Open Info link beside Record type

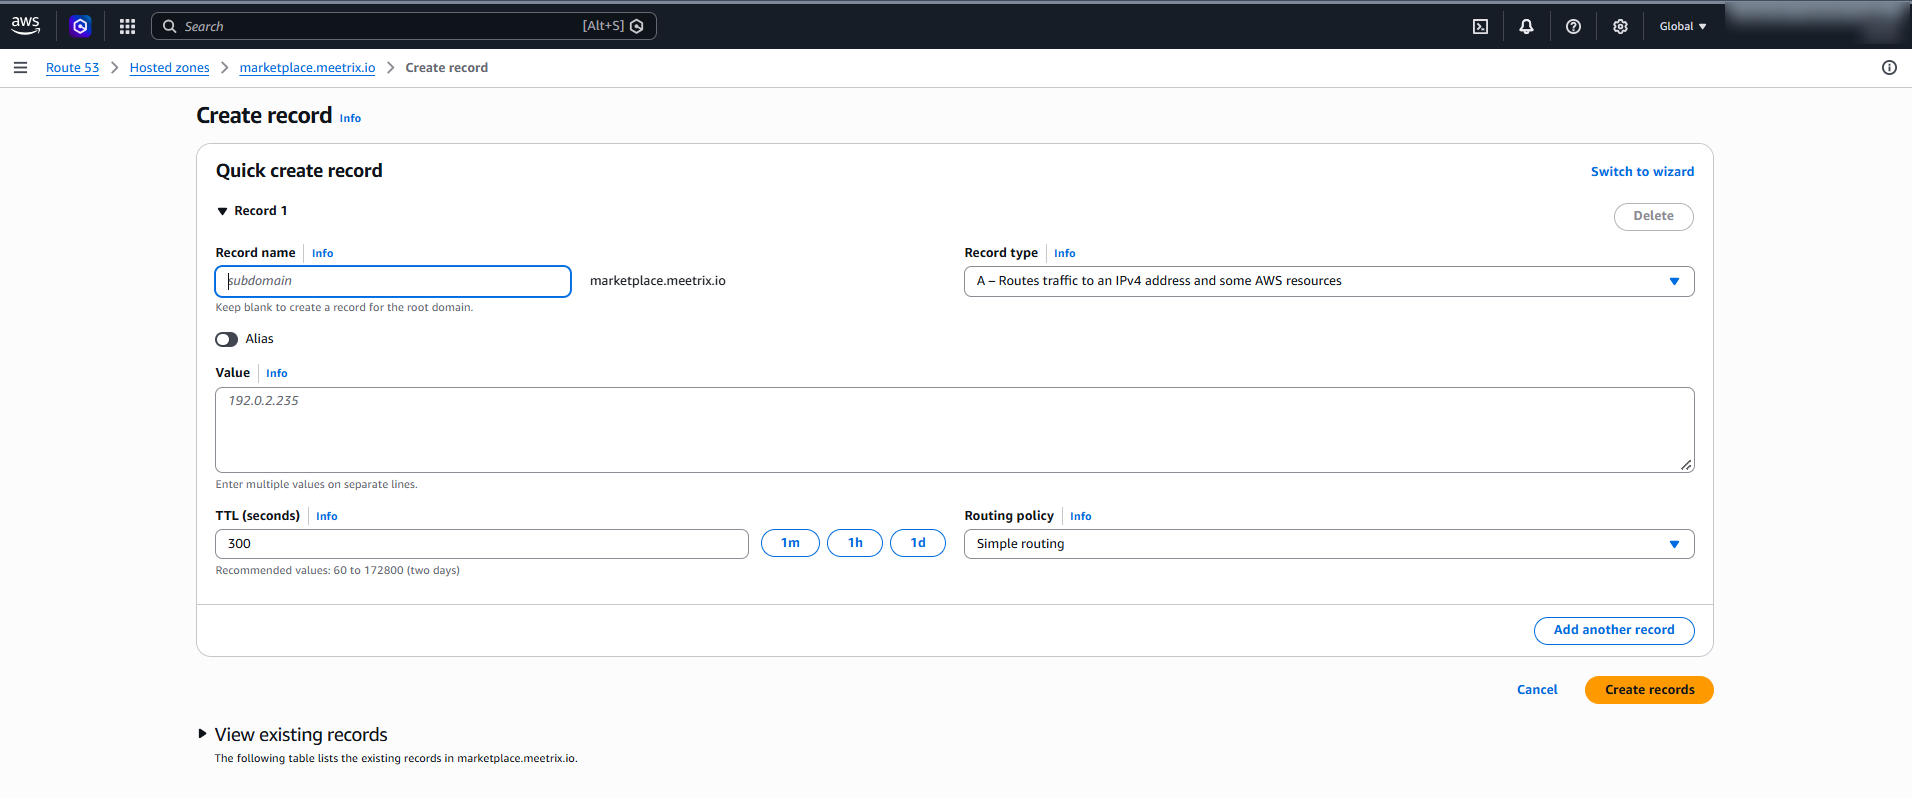(1065, 254)
